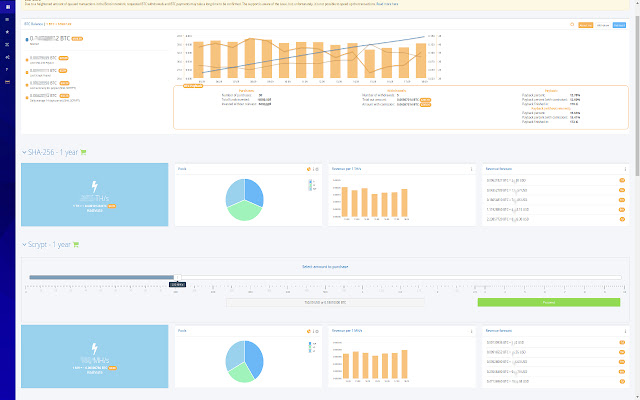Screen dimensions: 640x400
Task: Click the orange button beside the bell icon
Action: coord(586,25)
